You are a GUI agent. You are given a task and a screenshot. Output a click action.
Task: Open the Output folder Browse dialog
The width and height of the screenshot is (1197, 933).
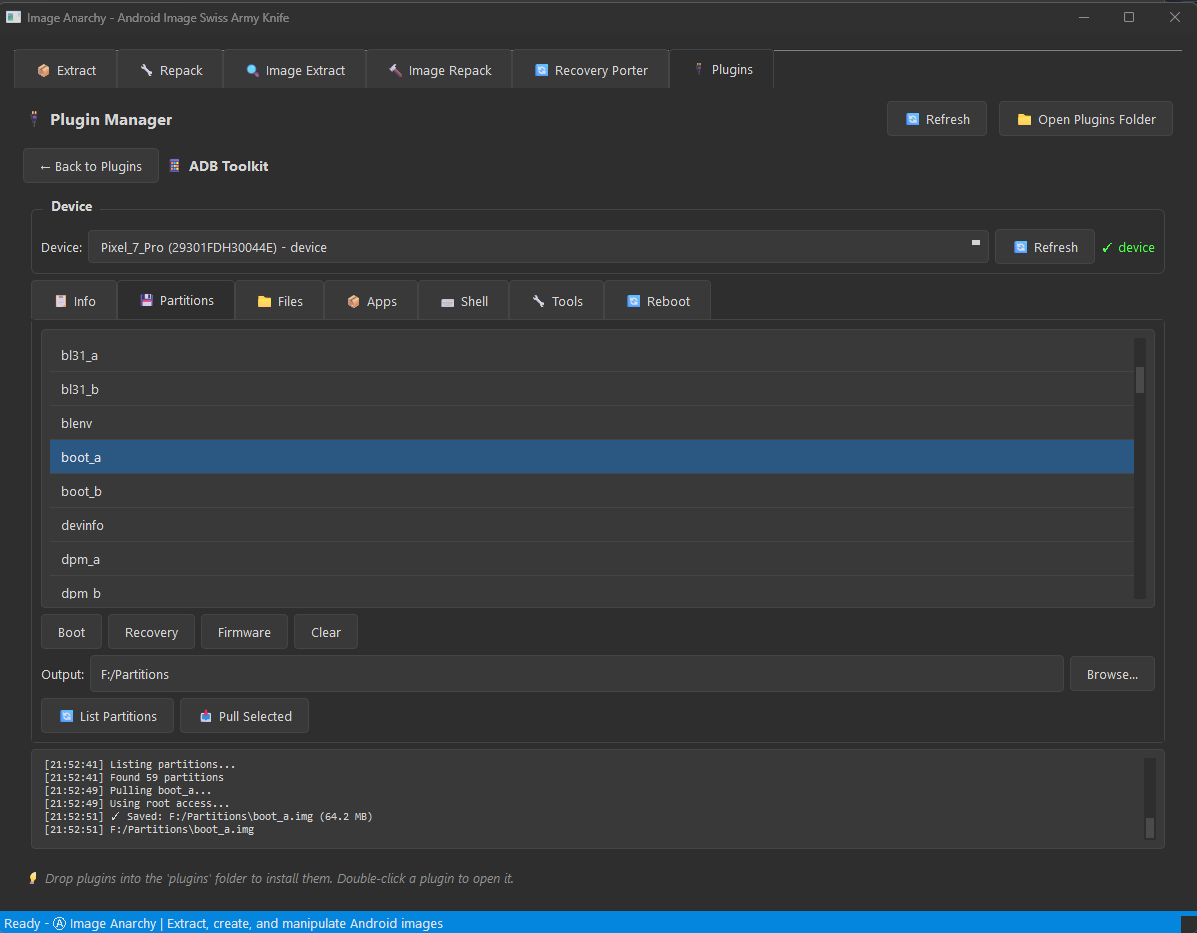pos(1112,673)
